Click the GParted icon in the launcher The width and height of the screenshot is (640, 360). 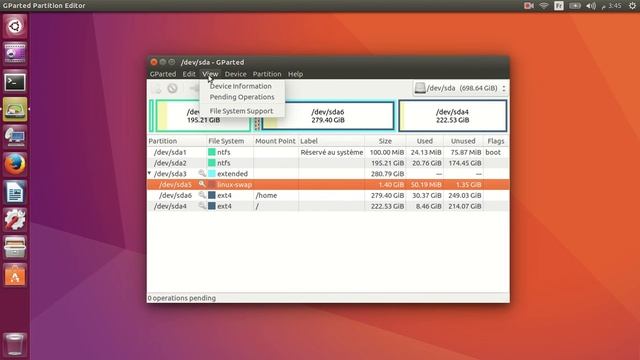pos(15,109)
